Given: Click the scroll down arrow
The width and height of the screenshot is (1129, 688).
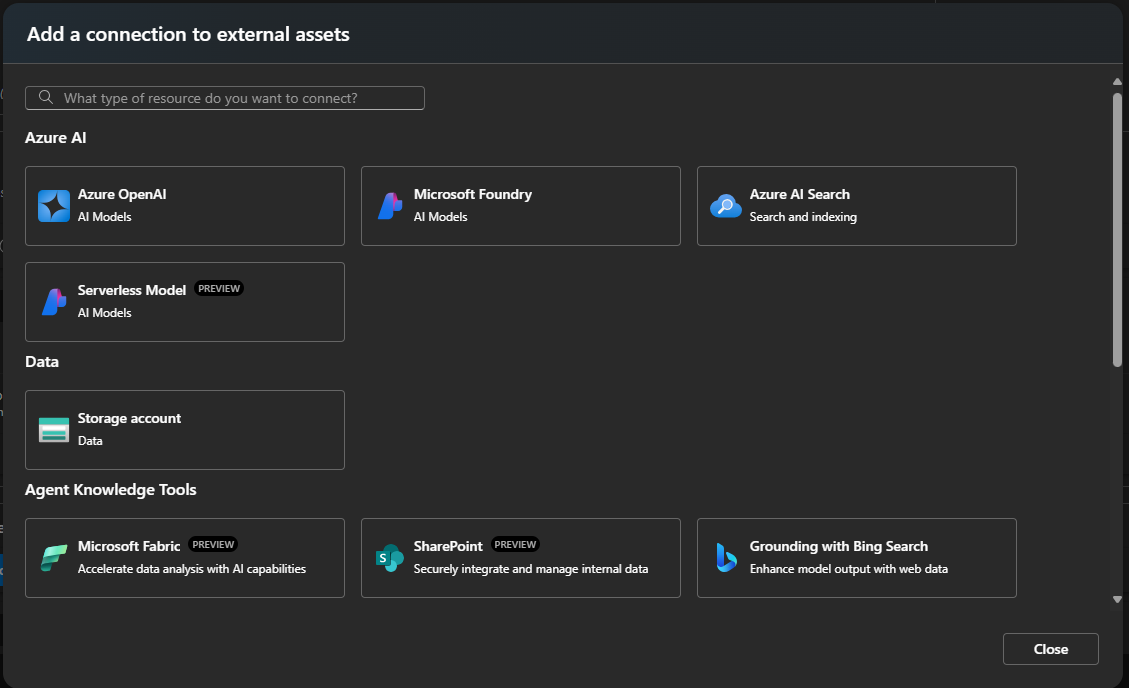Looking at the screenshot, I should 1117,599.
